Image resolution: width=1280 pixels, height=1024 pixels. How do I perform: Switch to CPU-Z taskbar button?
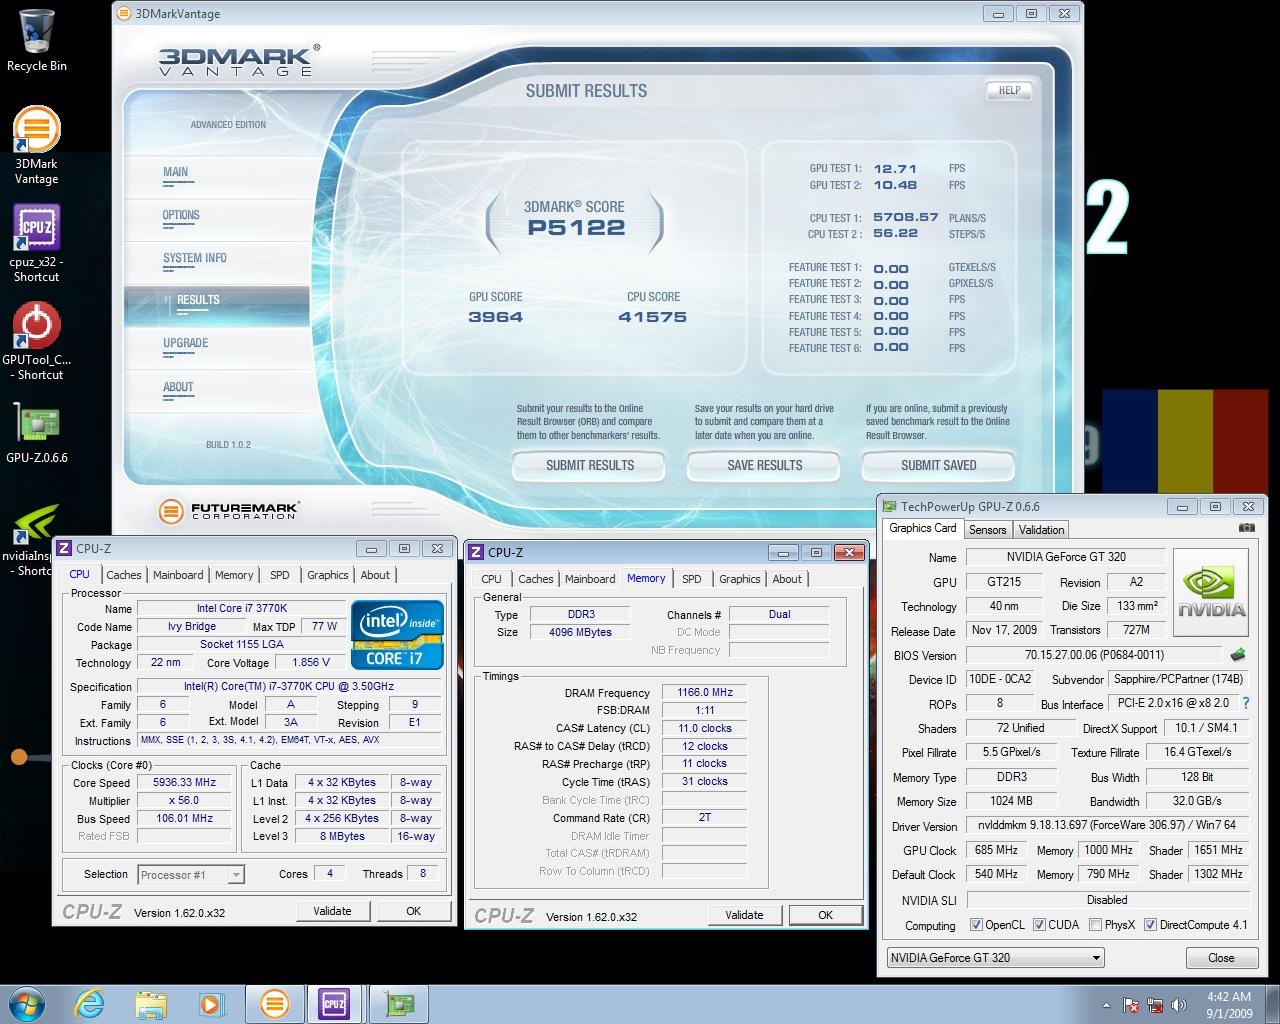(334, 1003)
